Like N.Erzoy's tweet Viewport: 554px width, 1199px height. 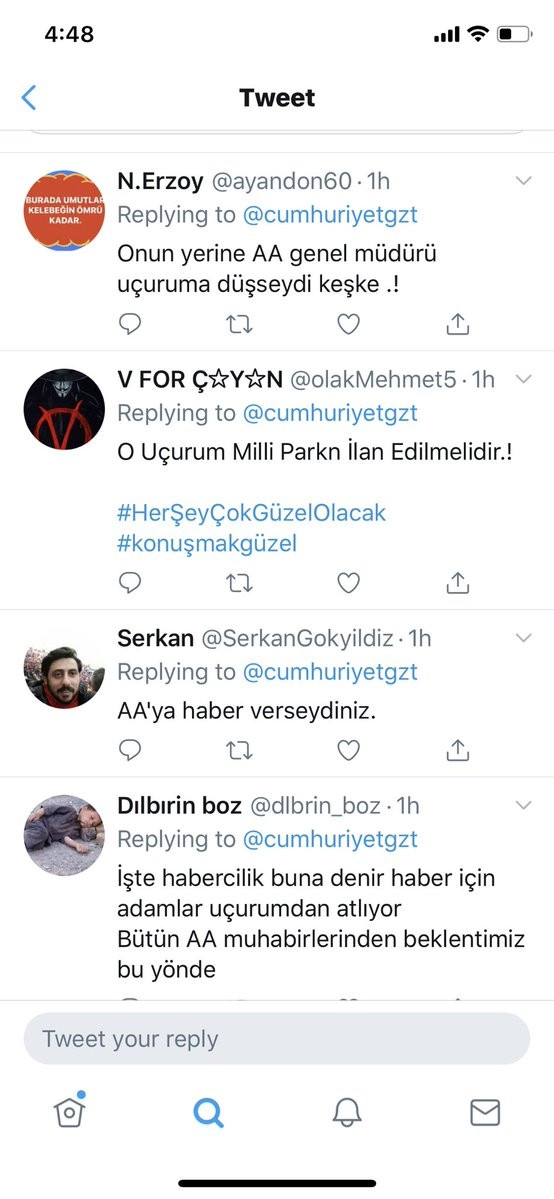click(349, 325)
